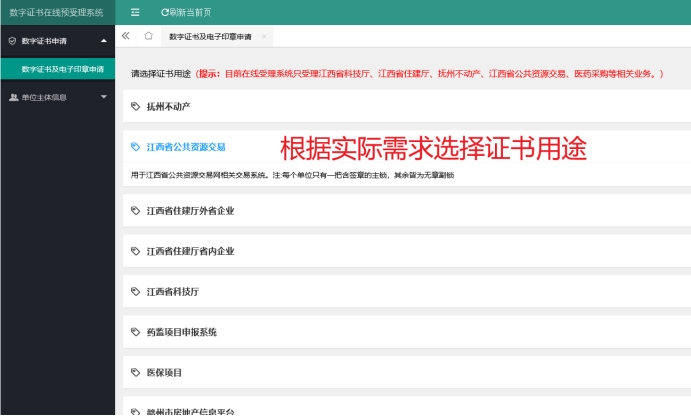This screenshot has width=691, height=416.
Task: Click the tag icon next to 江西省住建厅省内企业
Action: 135,251
